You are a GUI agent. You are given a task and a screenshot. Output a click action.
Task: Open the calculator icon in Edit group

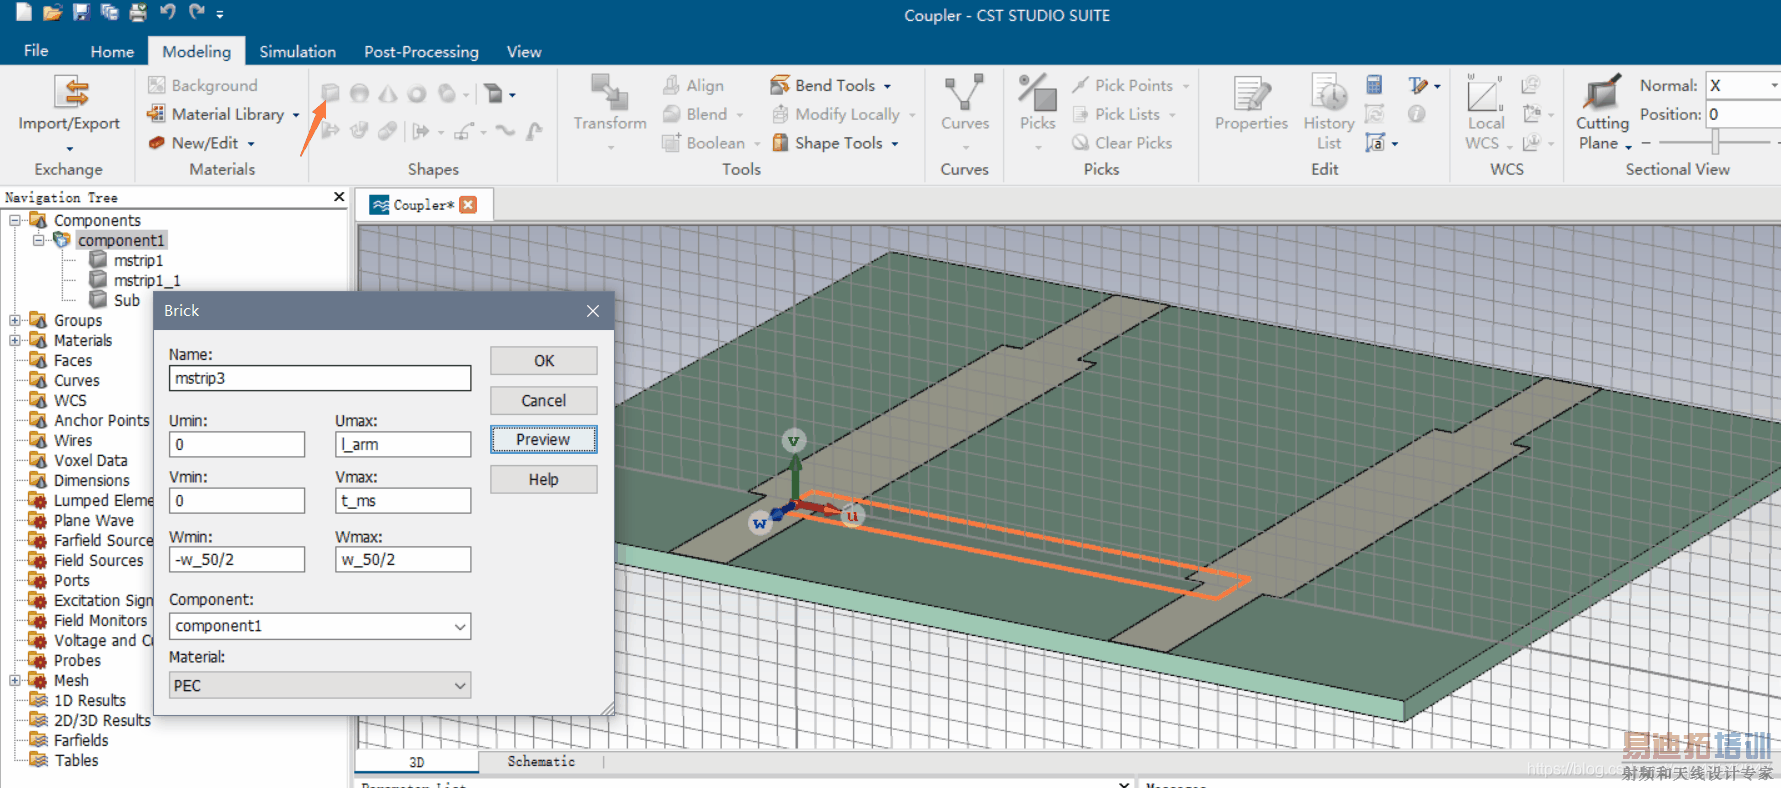(1374, 85)
